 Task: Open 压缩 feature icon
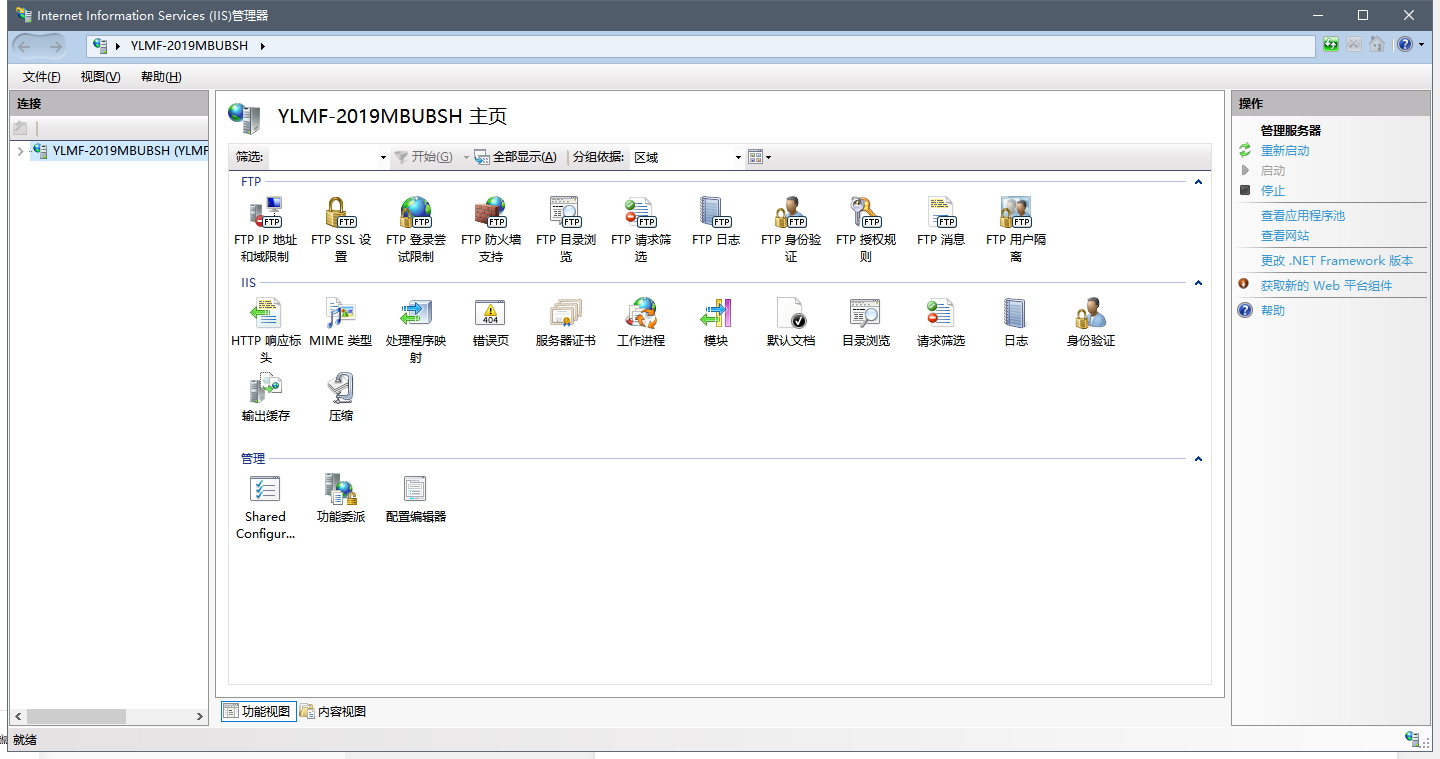(x=340, y=398)
